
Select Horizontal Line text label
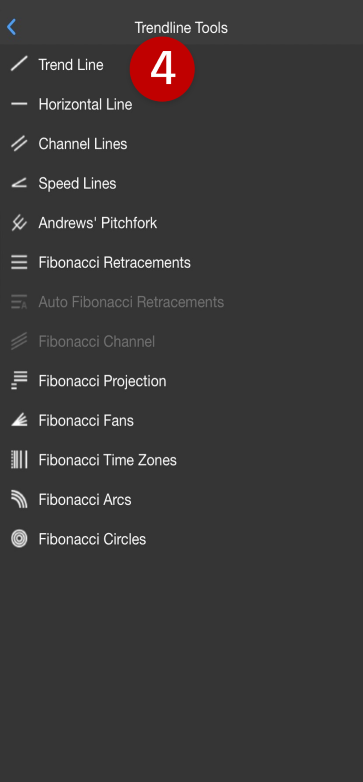[x=85, y=104]
